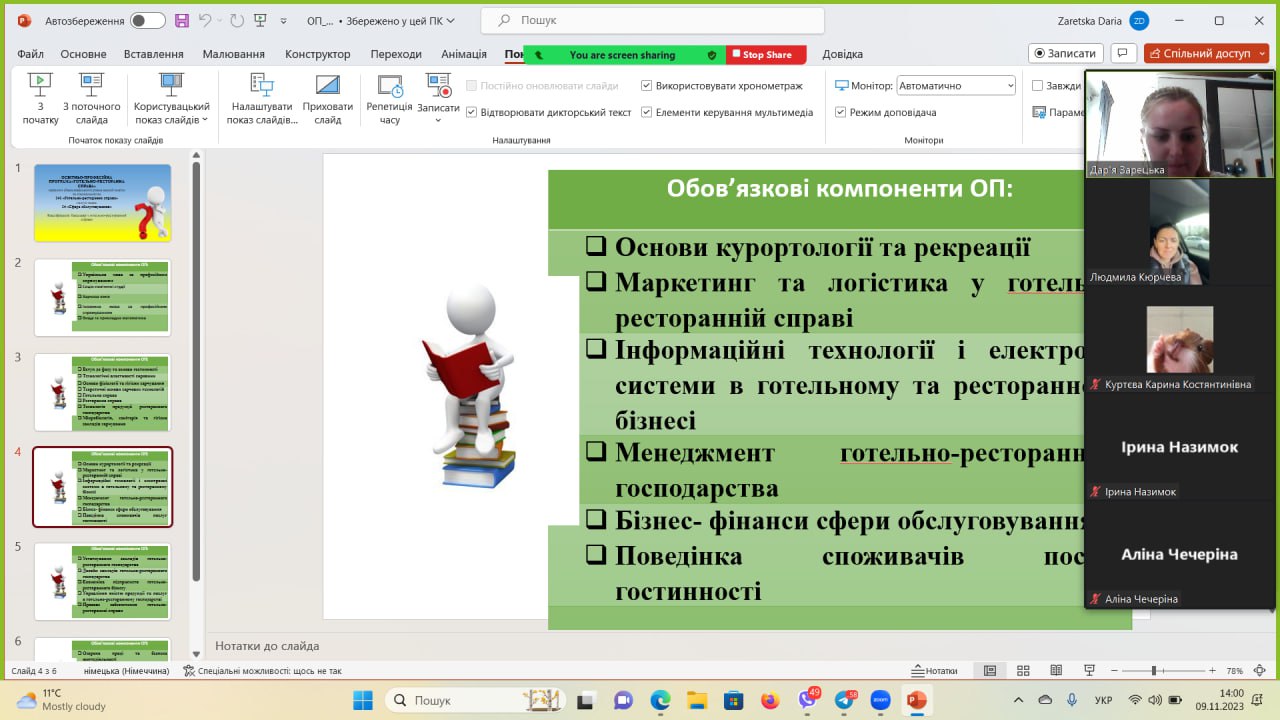Toggle Режим доповідача checkbox

pyautogui.click(x=841, y=113)
